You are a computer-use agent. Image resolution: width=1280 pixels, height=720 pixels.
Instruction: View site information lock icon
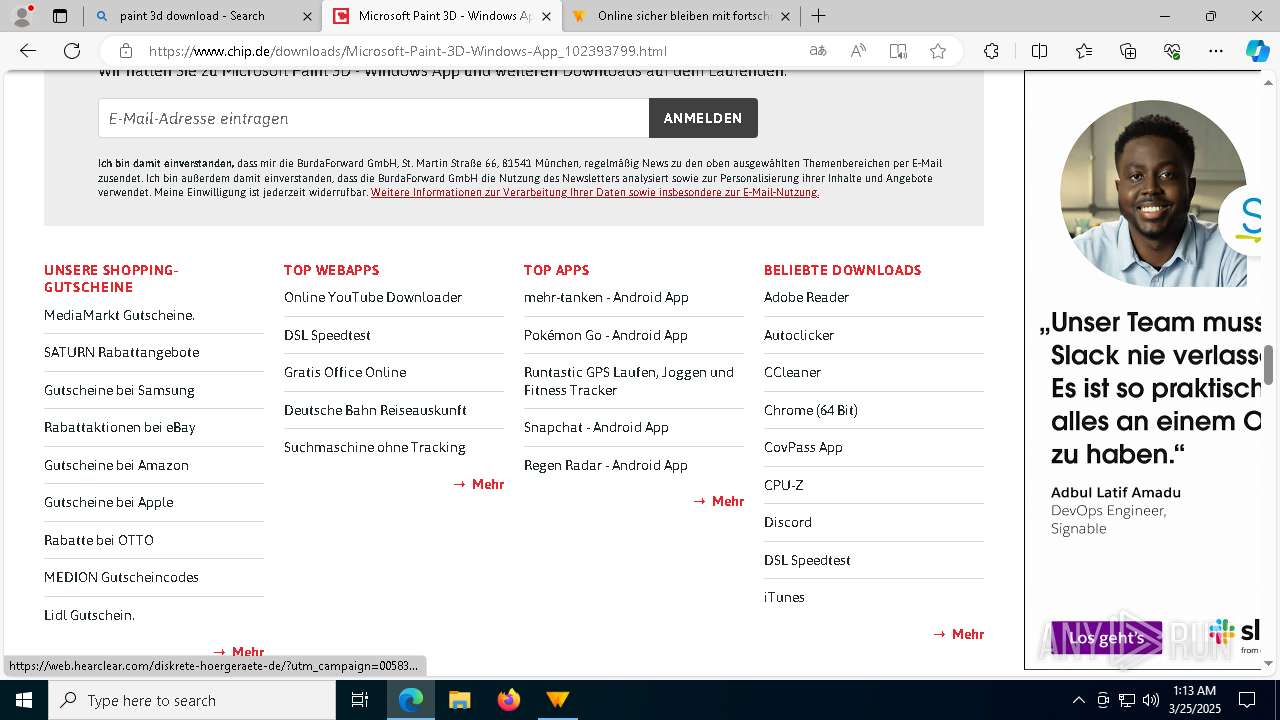125,51
